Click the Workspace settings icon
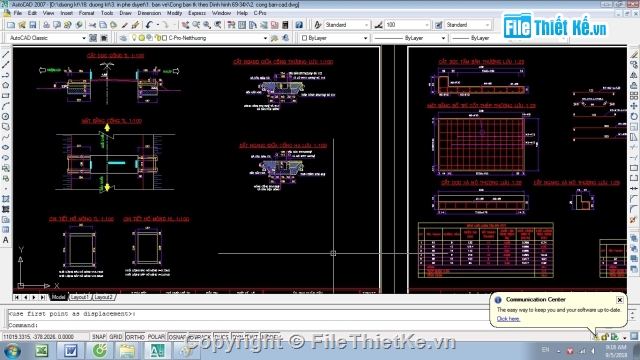640x360 pixels. pos(93,38)
